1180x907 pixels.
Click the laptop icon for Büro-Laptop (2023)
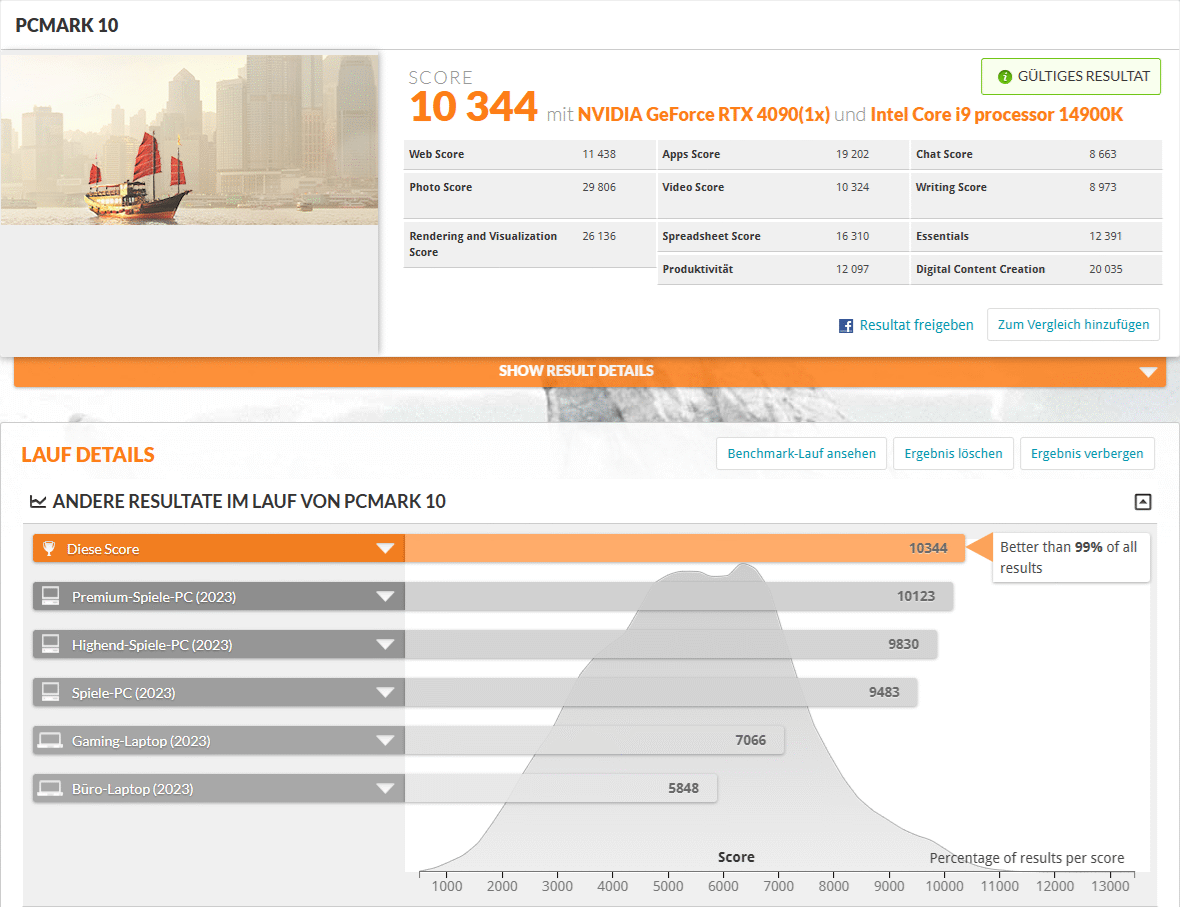(x=50, y=789)
